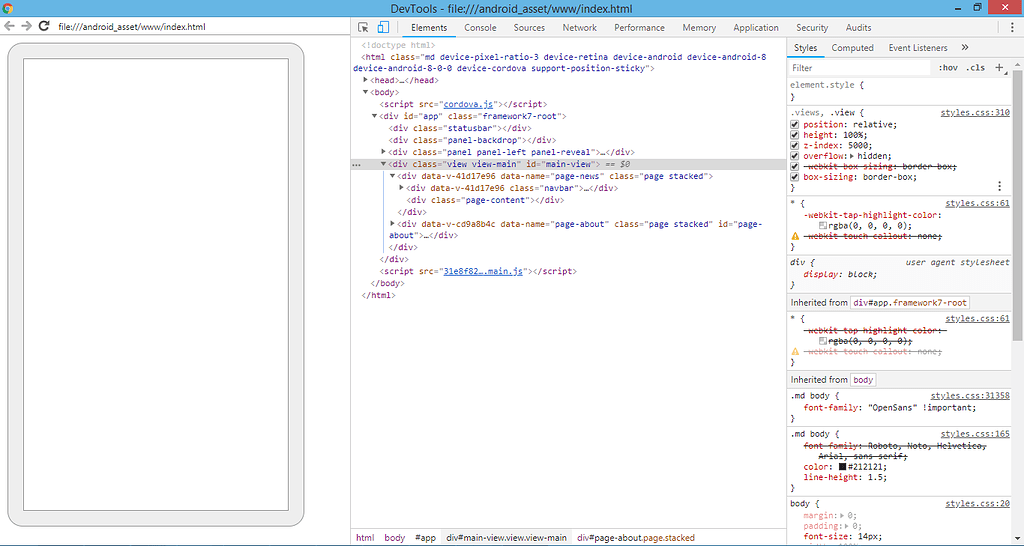The width and height of the screenshot is (1024, 546).
Task: Open the 31e8f82...main.js script link
Action: [483, 271]
